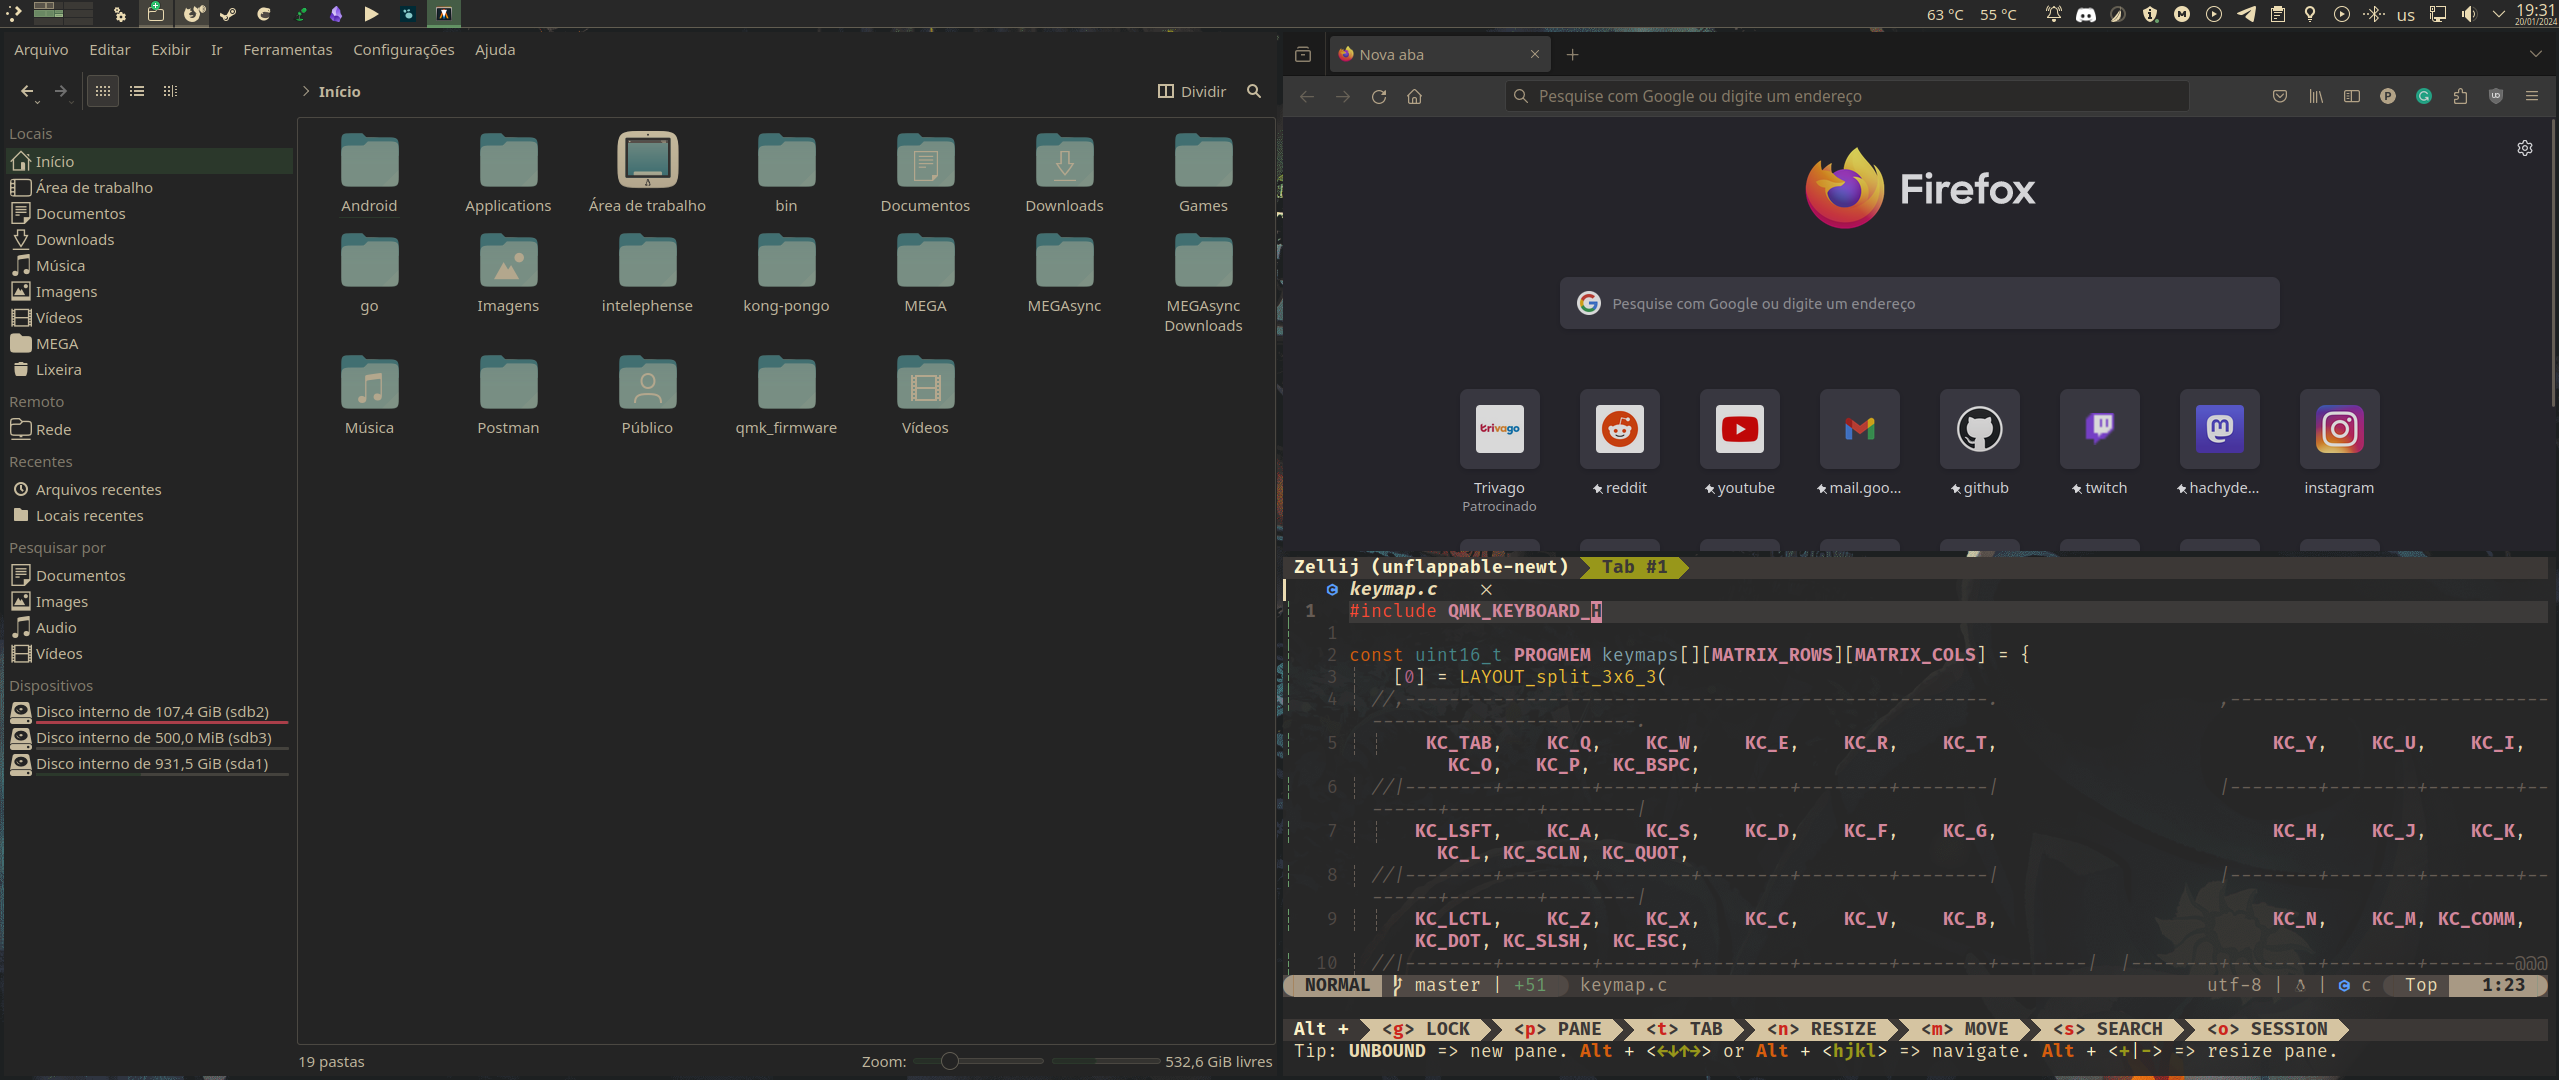Open Firefox library icon in toolbar
The image size is (2559, 1080).
pos(2316,96)
